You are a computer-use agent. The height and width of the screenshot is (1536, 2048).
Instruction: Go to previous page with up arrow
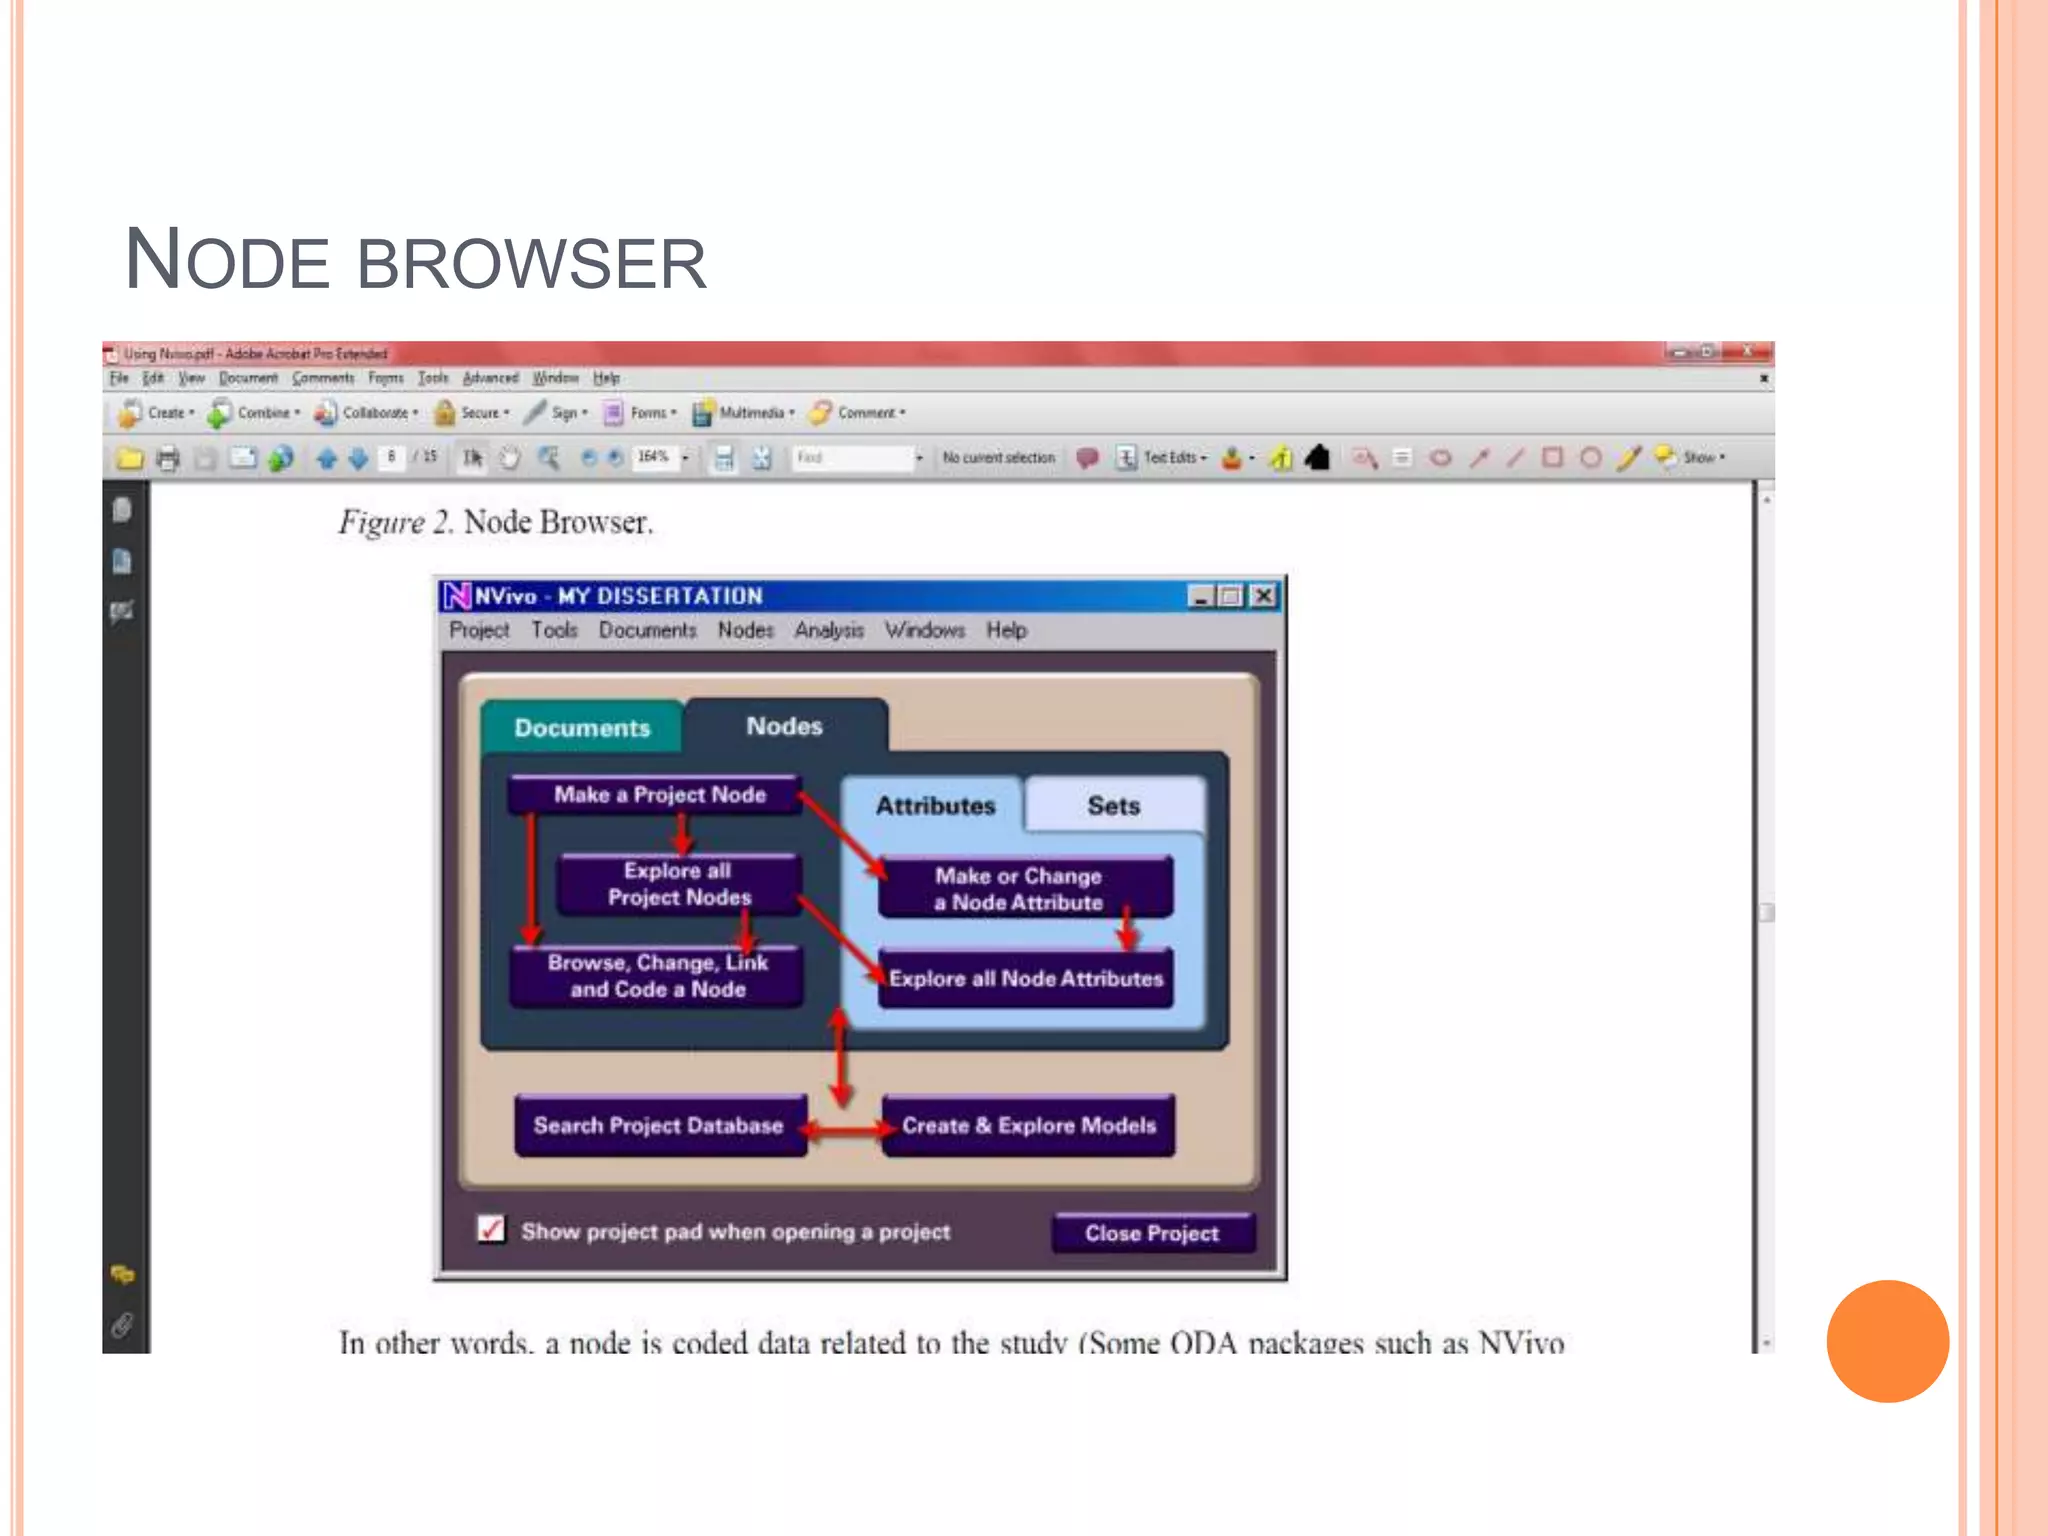pyautogui.click(x=326, y=458)
